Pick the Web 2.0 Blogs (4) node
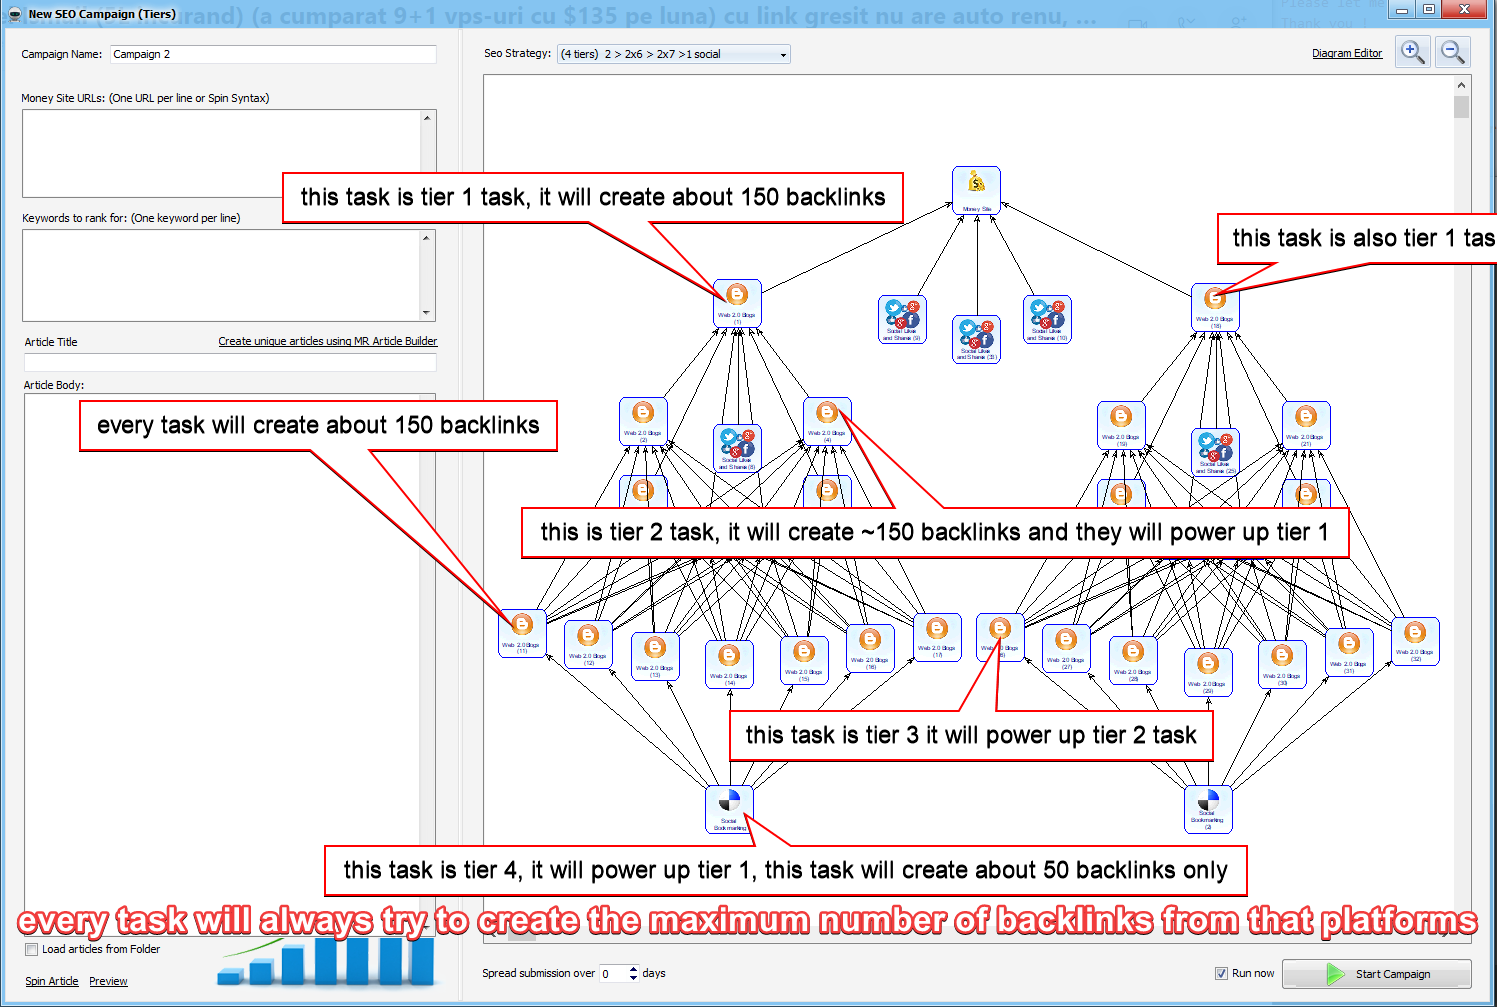 click(x=827, y=421)
